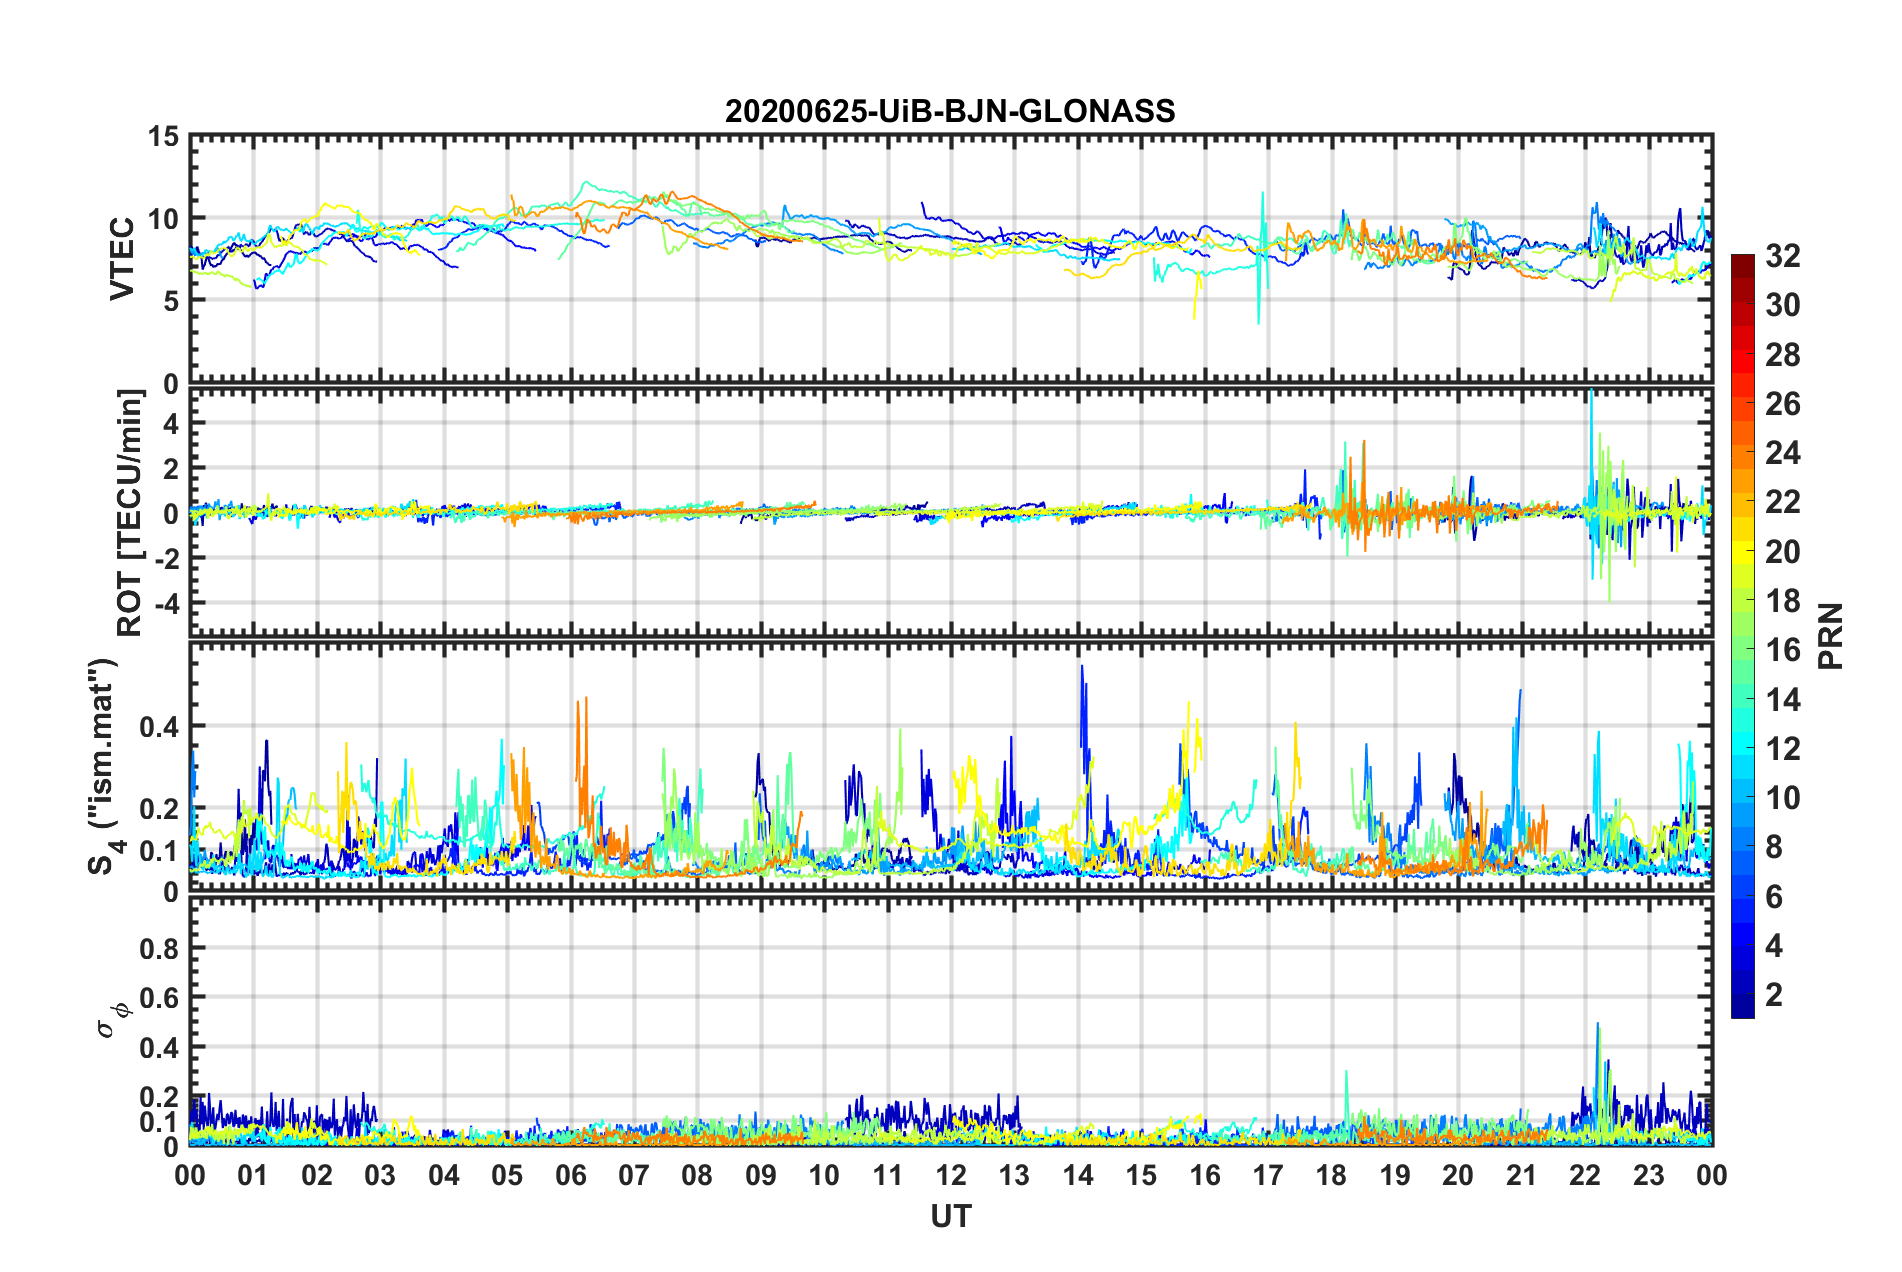Select the ROT [TECU/min] y-axis label
Viewport: 1902px width, 1272px height.
click(x=130, y=513)
